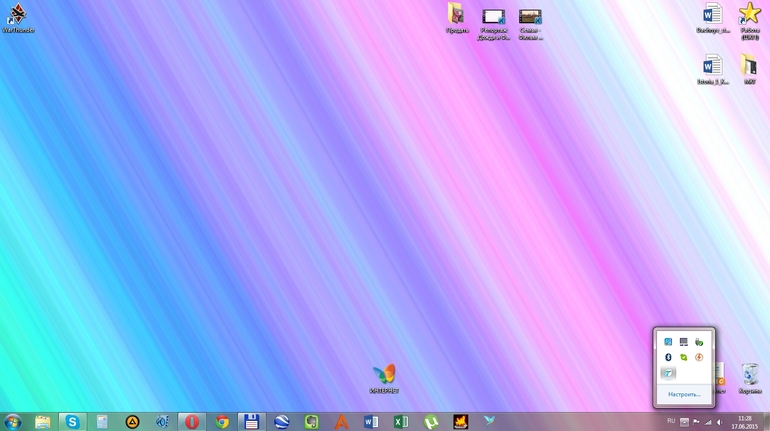
Task: Open War Thunder desktop shortcut
Action: click(17, 13)
